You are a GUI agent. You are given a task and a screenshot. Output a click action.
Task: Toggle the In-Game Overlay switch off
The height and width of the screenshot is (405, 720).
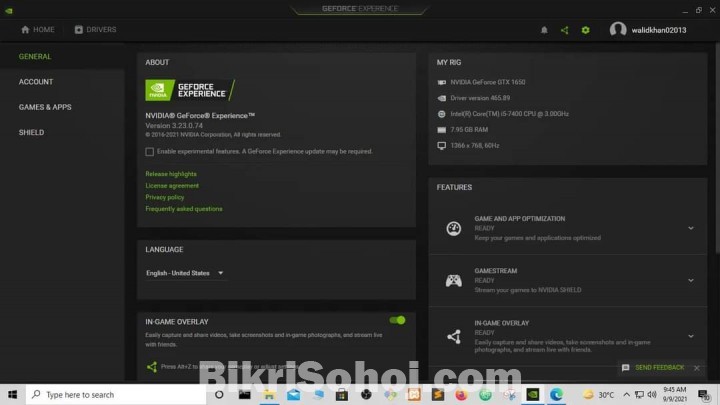click(x=397, y=321)
